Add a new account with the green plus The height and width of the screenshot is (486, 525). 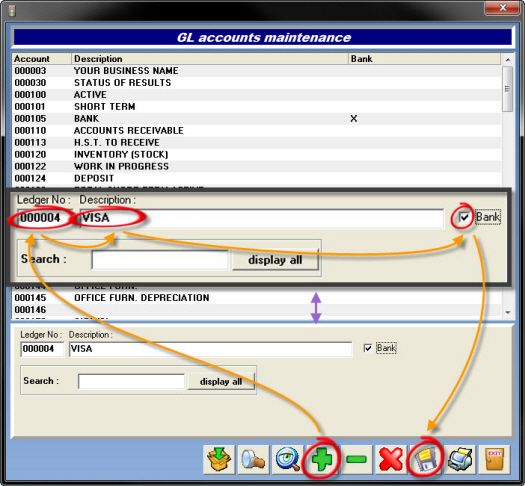click(x=322, y=460)
